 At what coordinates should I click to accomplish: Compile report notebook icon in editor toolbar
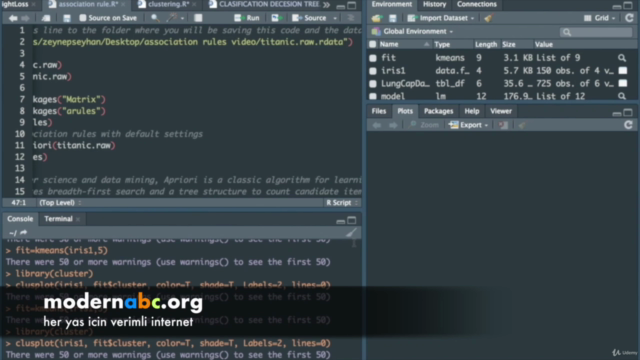coord(198,18)
